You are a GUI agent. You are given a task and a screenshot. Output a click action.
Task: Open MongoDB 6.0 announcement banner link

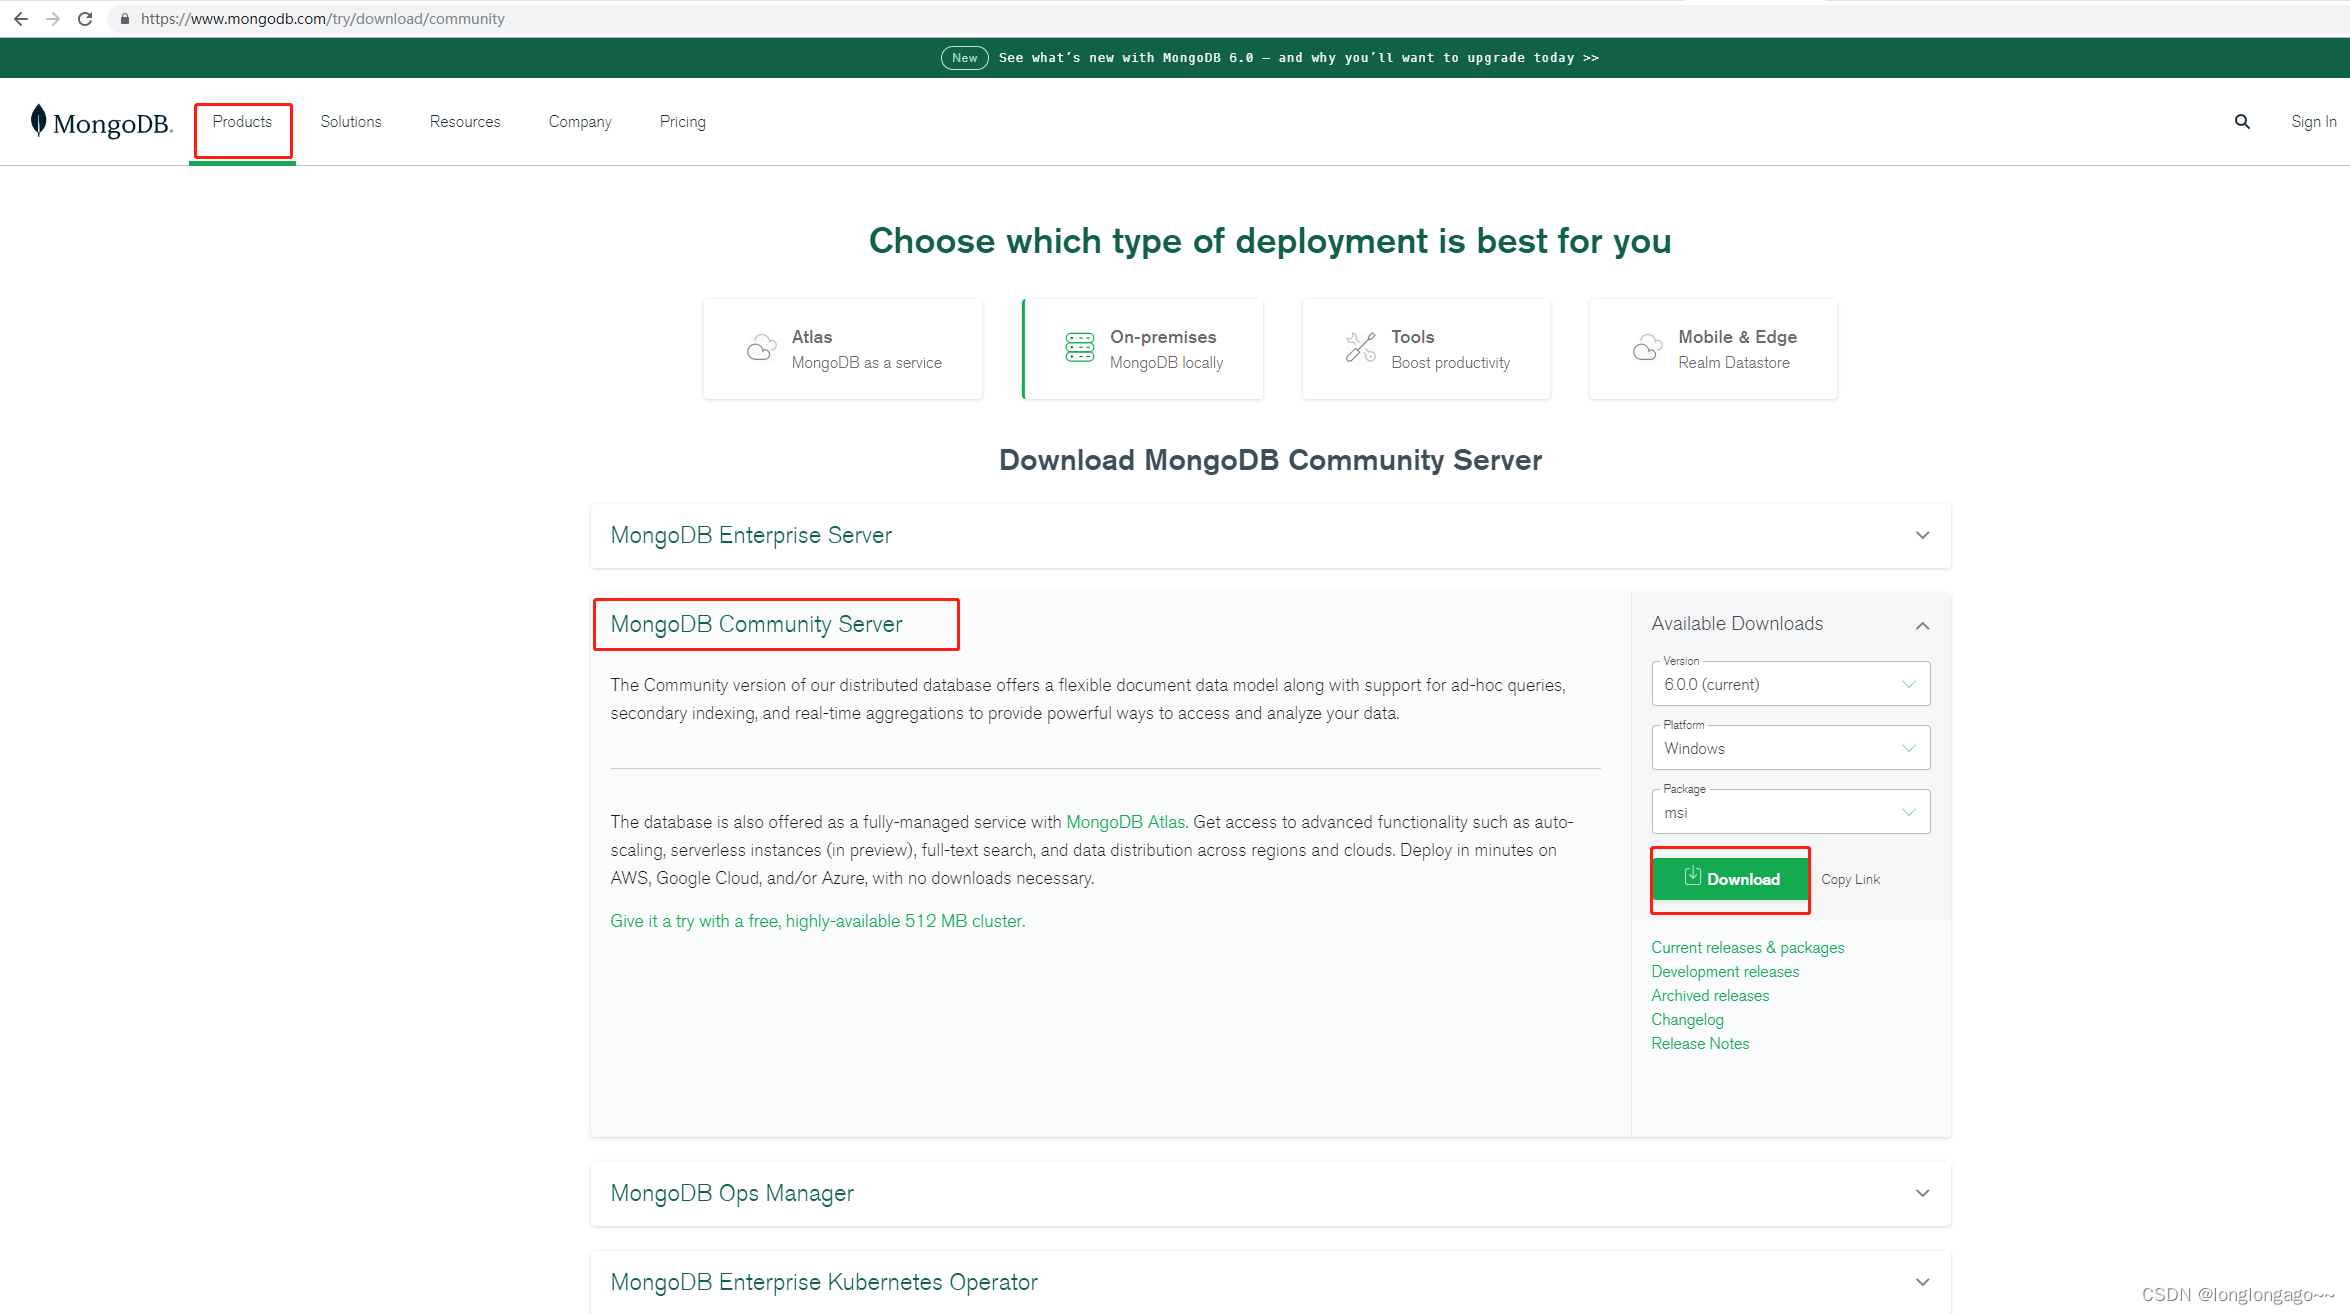pyautogui.click(x=1298, y=58)
